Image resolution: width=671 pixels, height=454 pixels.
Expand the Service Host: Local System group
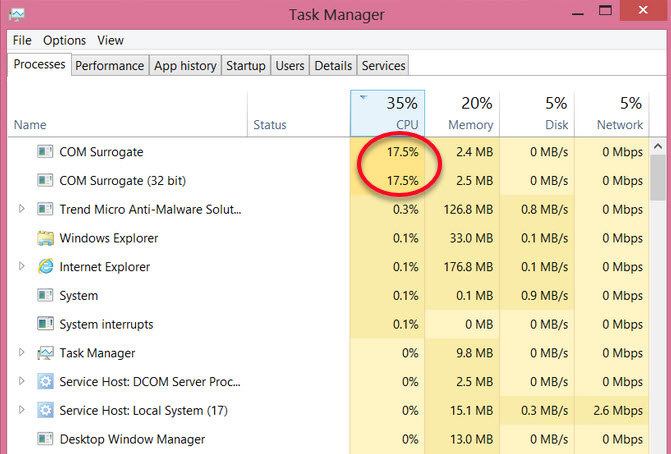click(x=22, y=410)
